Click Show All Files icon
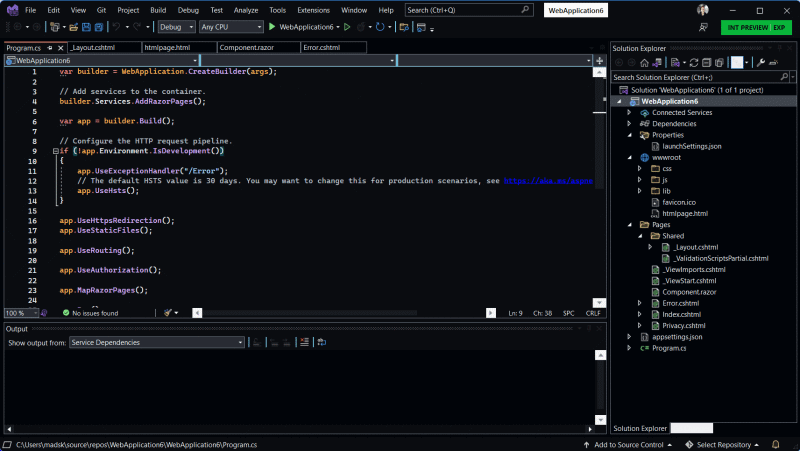 click(x=719, y=62)
